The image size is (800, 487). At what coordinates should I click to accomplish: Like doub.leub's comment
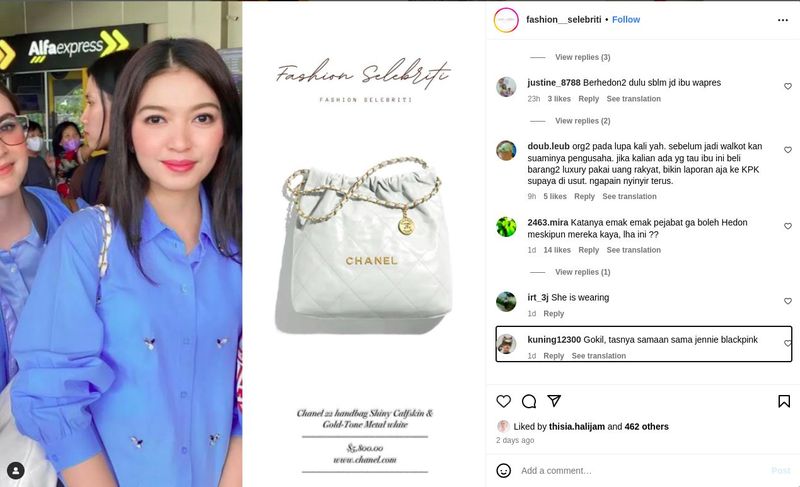tap(788, 150)
